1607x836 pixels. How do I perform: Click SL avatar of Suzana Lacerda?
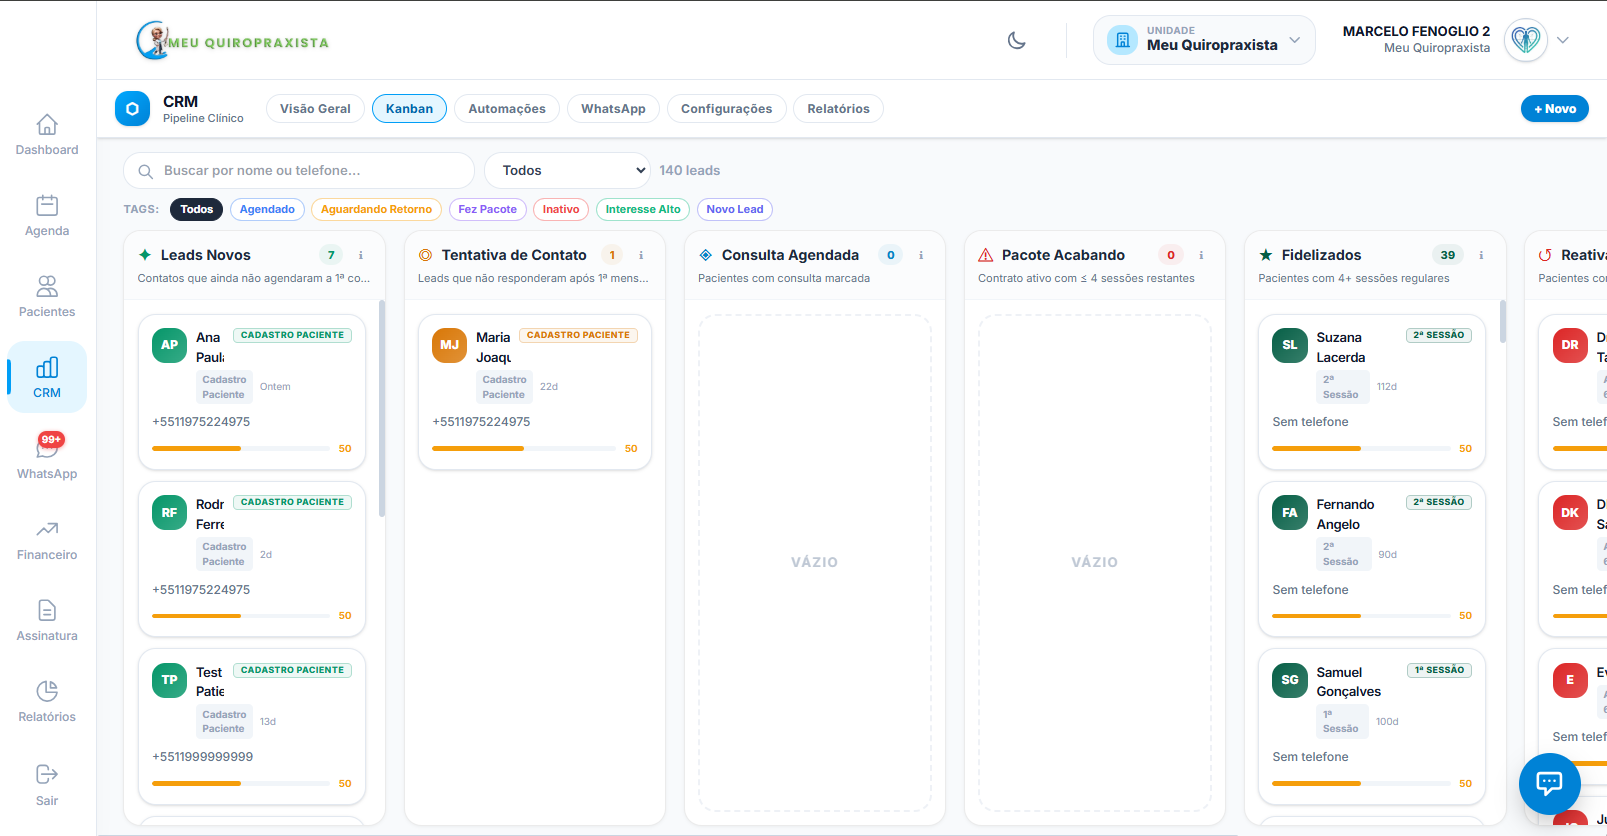coord(1290,345)
